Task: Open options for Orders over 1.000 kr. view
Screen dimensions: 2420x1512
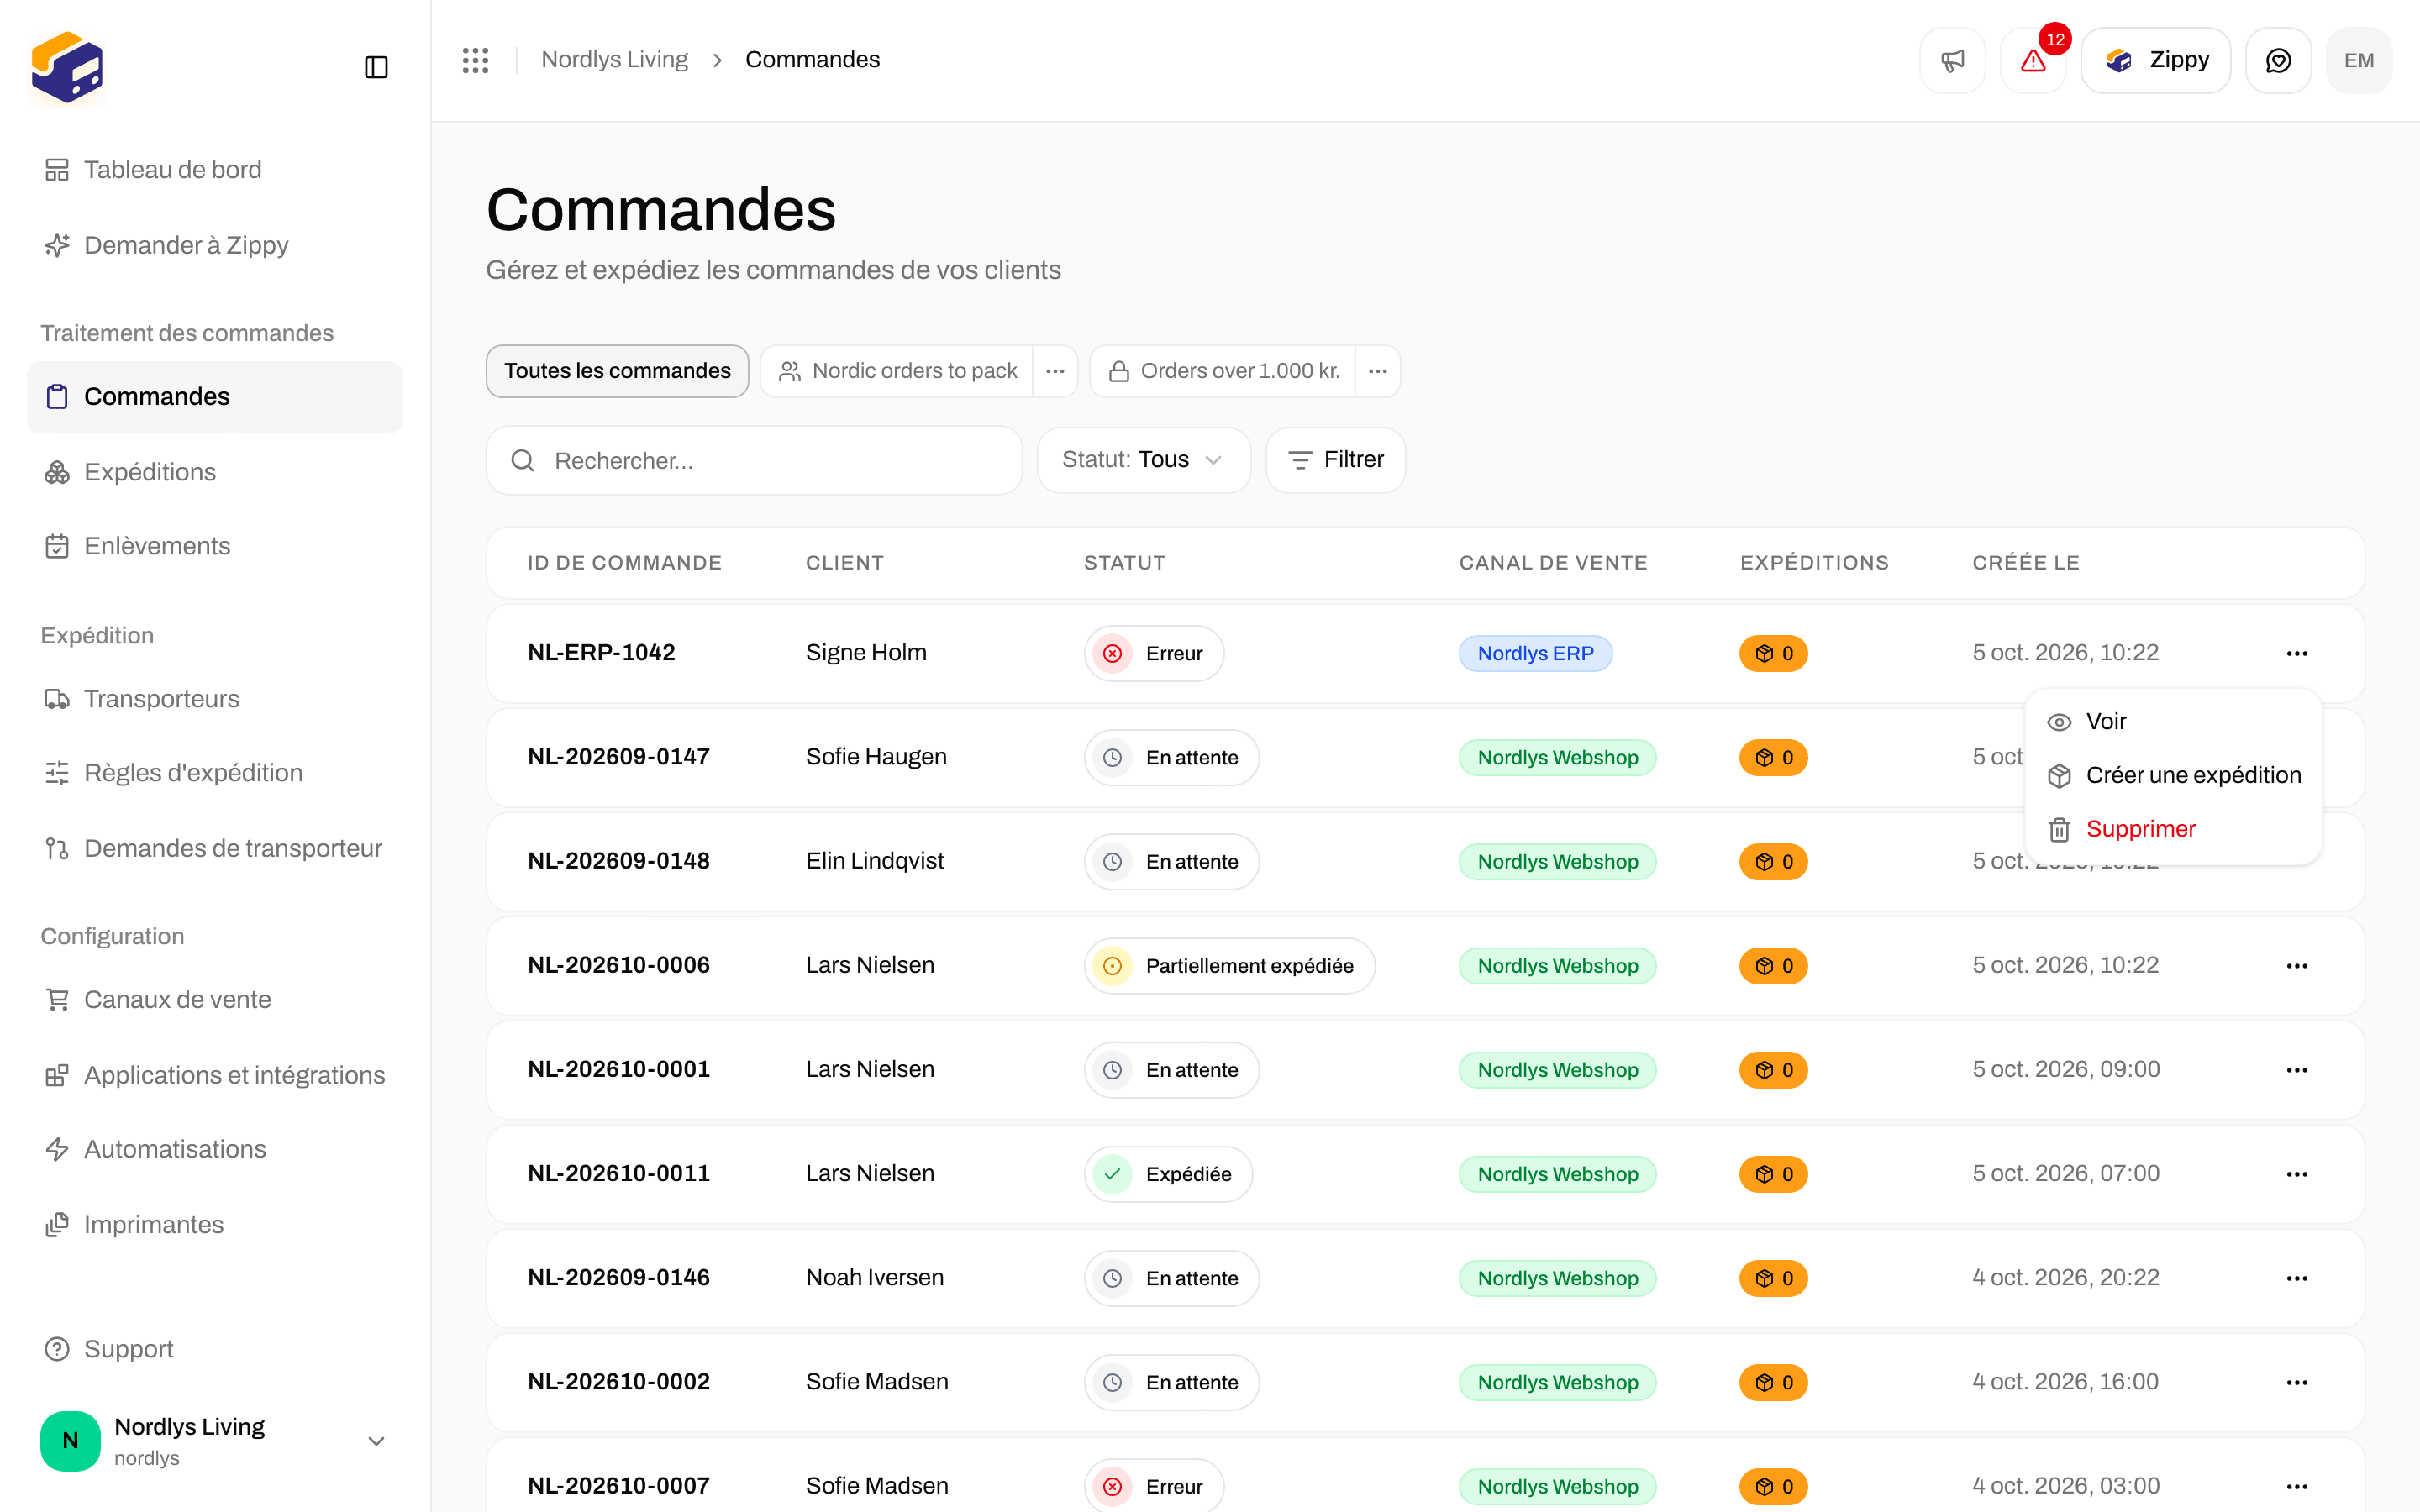Action: pos(1377,371)
